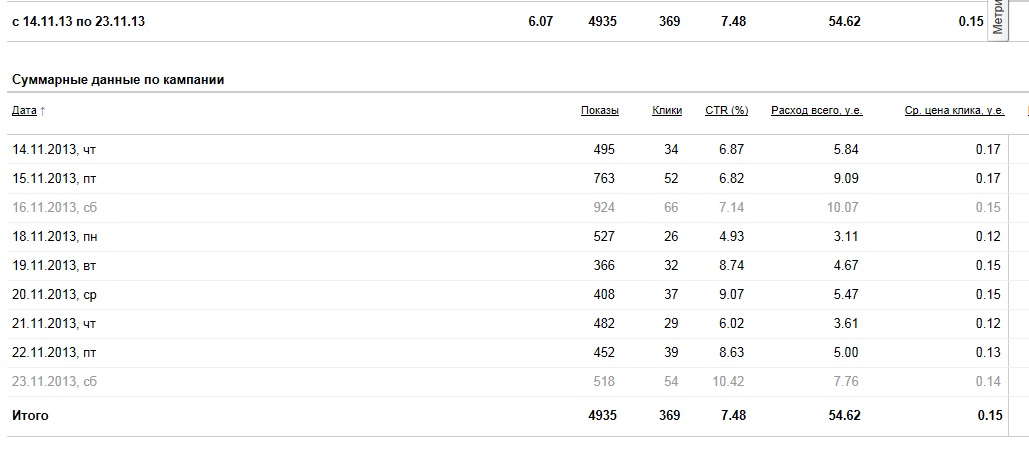This screenshot has height=449, width=1029.
Task: Click the ascending sort arrow next to Дата
Action: pos(43,111)
